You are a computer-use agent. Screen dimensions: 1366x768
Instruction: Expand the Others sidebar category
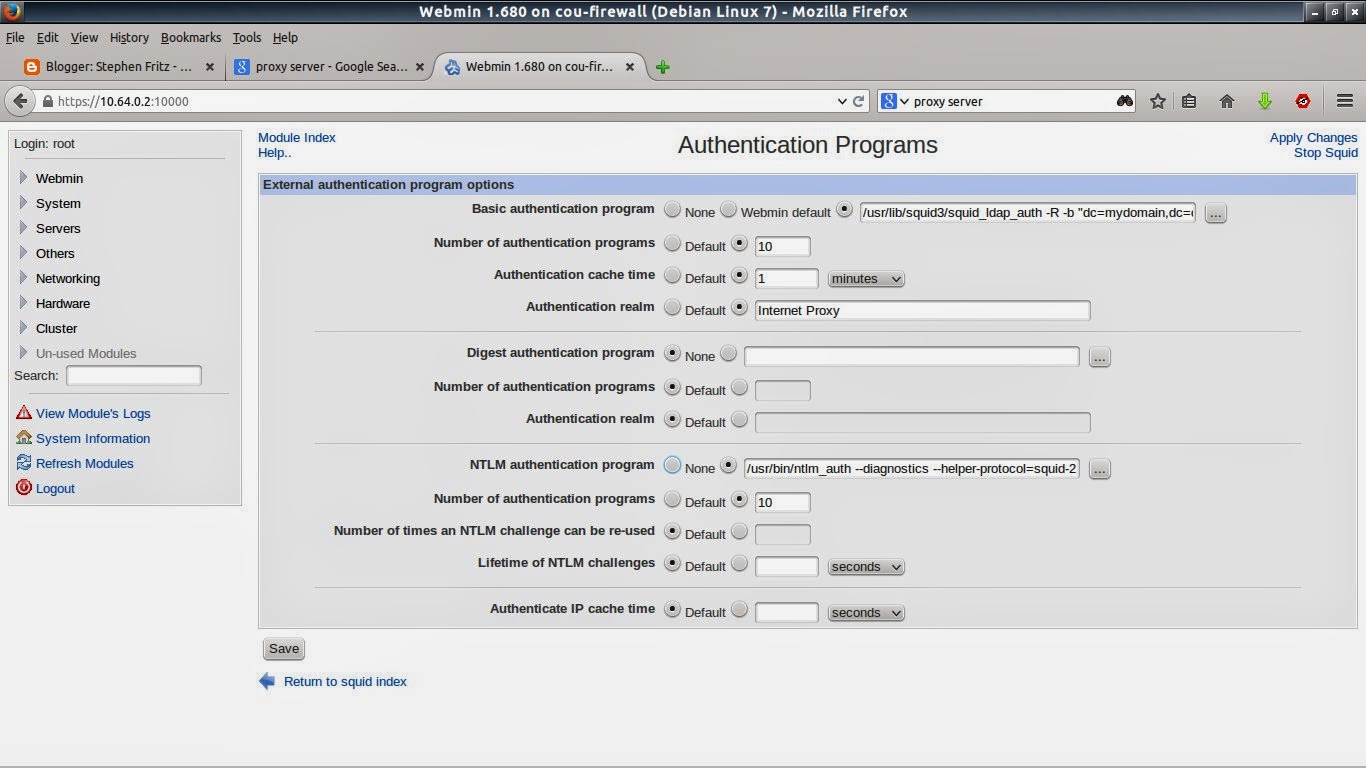pyautogui.click(x=55, y=253)
